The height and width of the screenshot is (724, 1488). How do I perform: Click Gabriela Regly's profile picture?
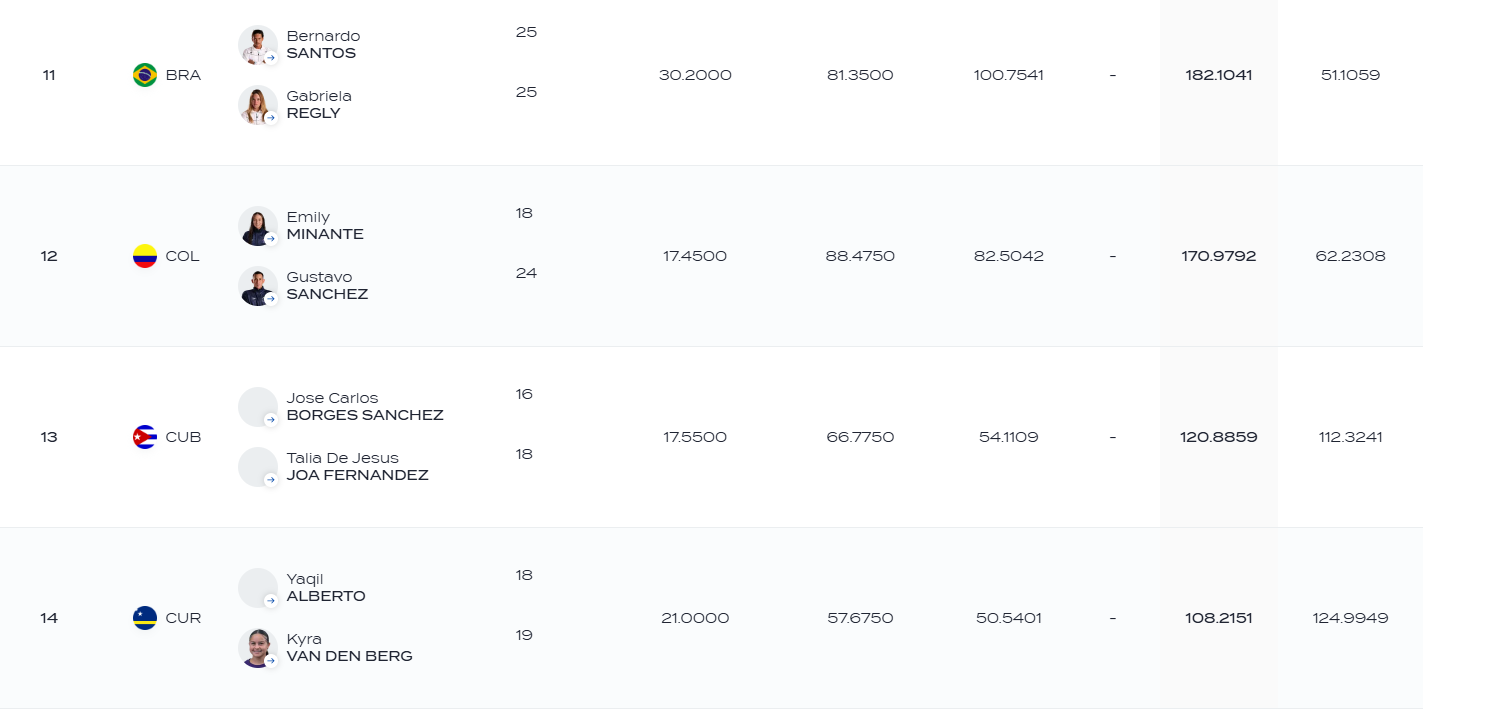[x=258, y=105]
